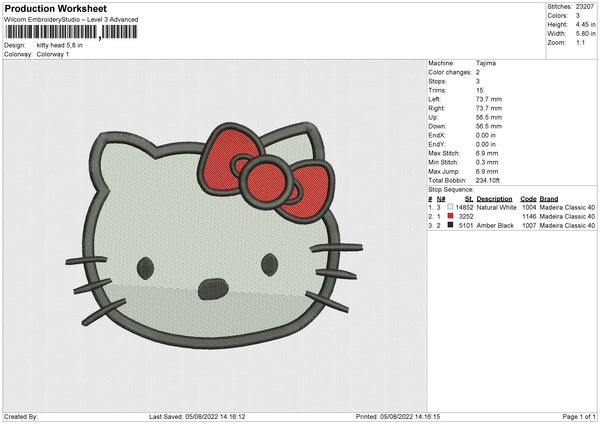Click the 'Colorway 1' value
Screen dimensions: 600x424
pos(53,54)
